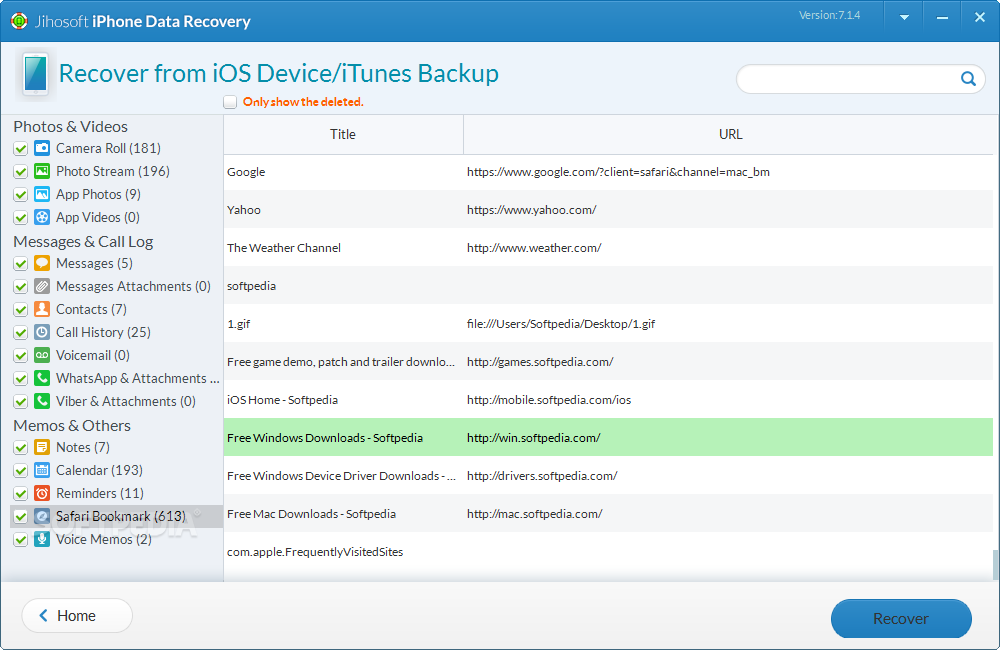
Task: Click the App Photos icon
Action: coord(42,195)
